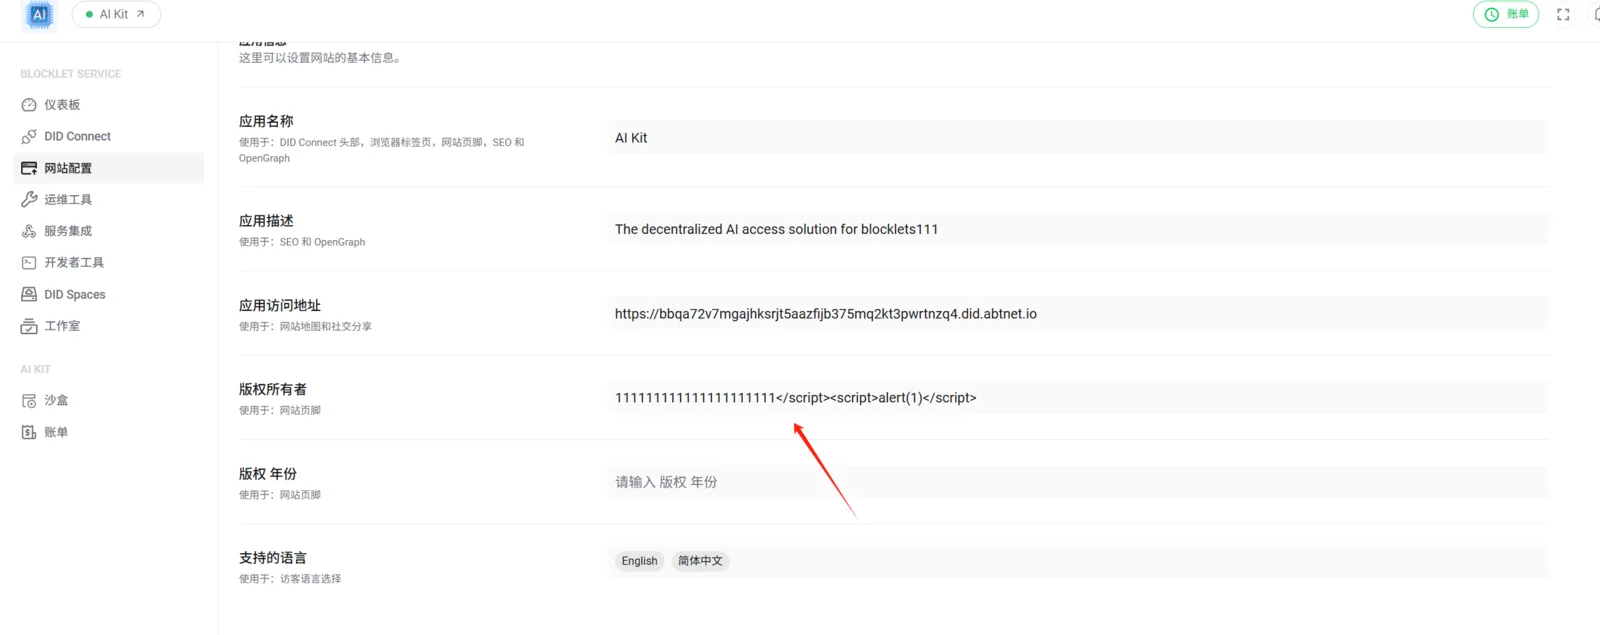
Task: Open the AI Kit external link button
Action: pos(116,14)
